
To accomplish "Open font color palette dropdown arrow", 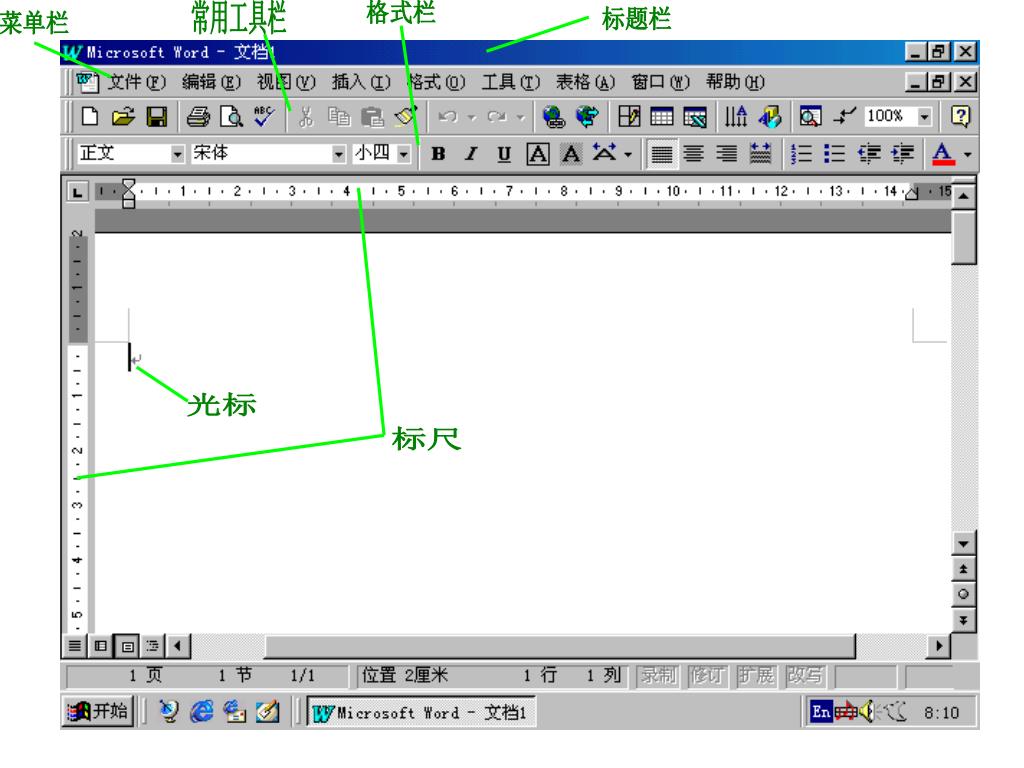I will [x=967, y=155].
